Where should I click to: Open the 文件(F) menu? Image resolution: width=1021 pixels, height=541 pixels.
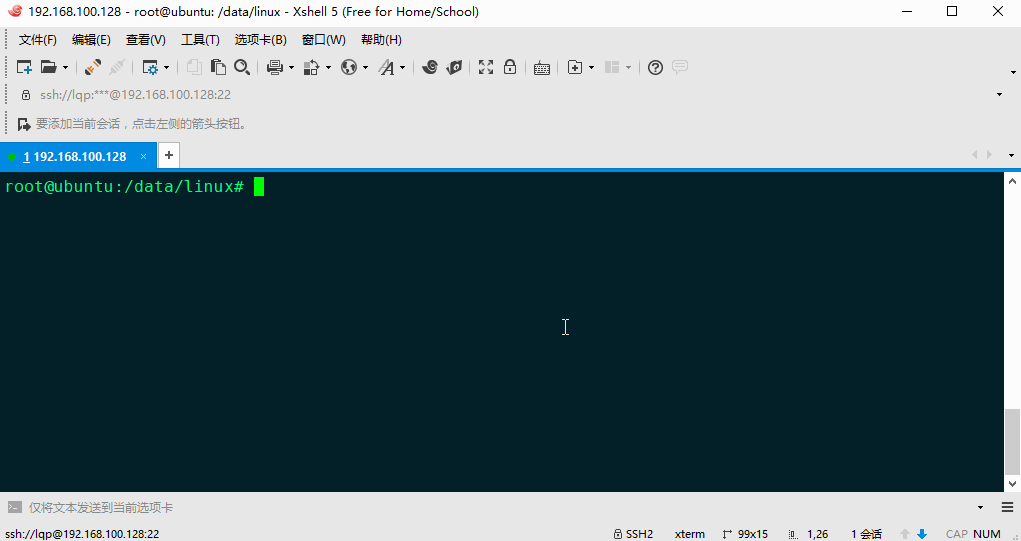pyautogui.click(x=38, y=40)
